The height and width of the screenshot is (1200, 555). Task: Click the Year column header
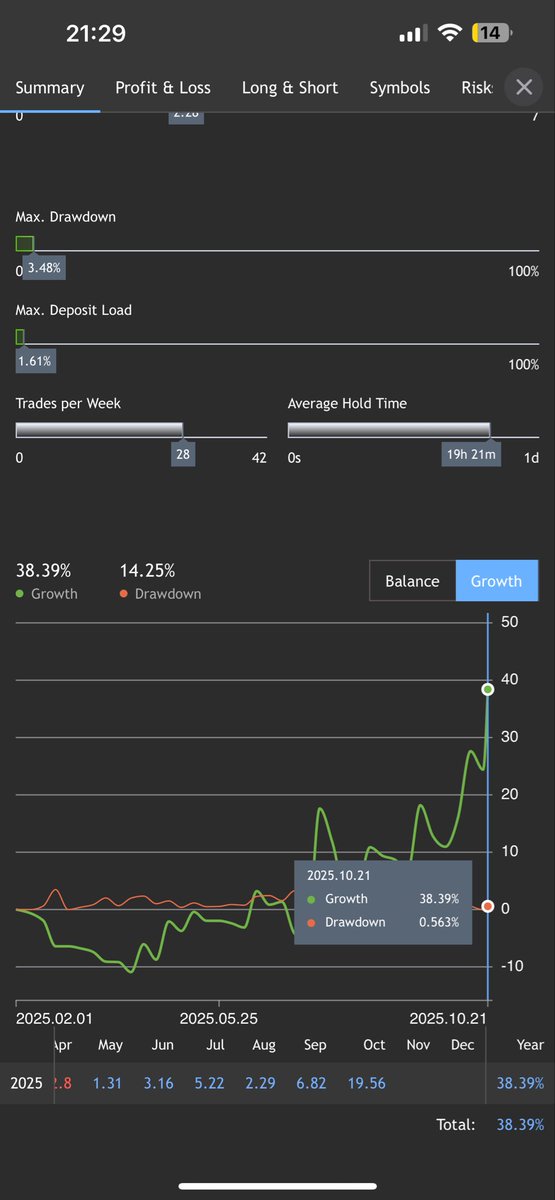click(x=530, y=1045)
